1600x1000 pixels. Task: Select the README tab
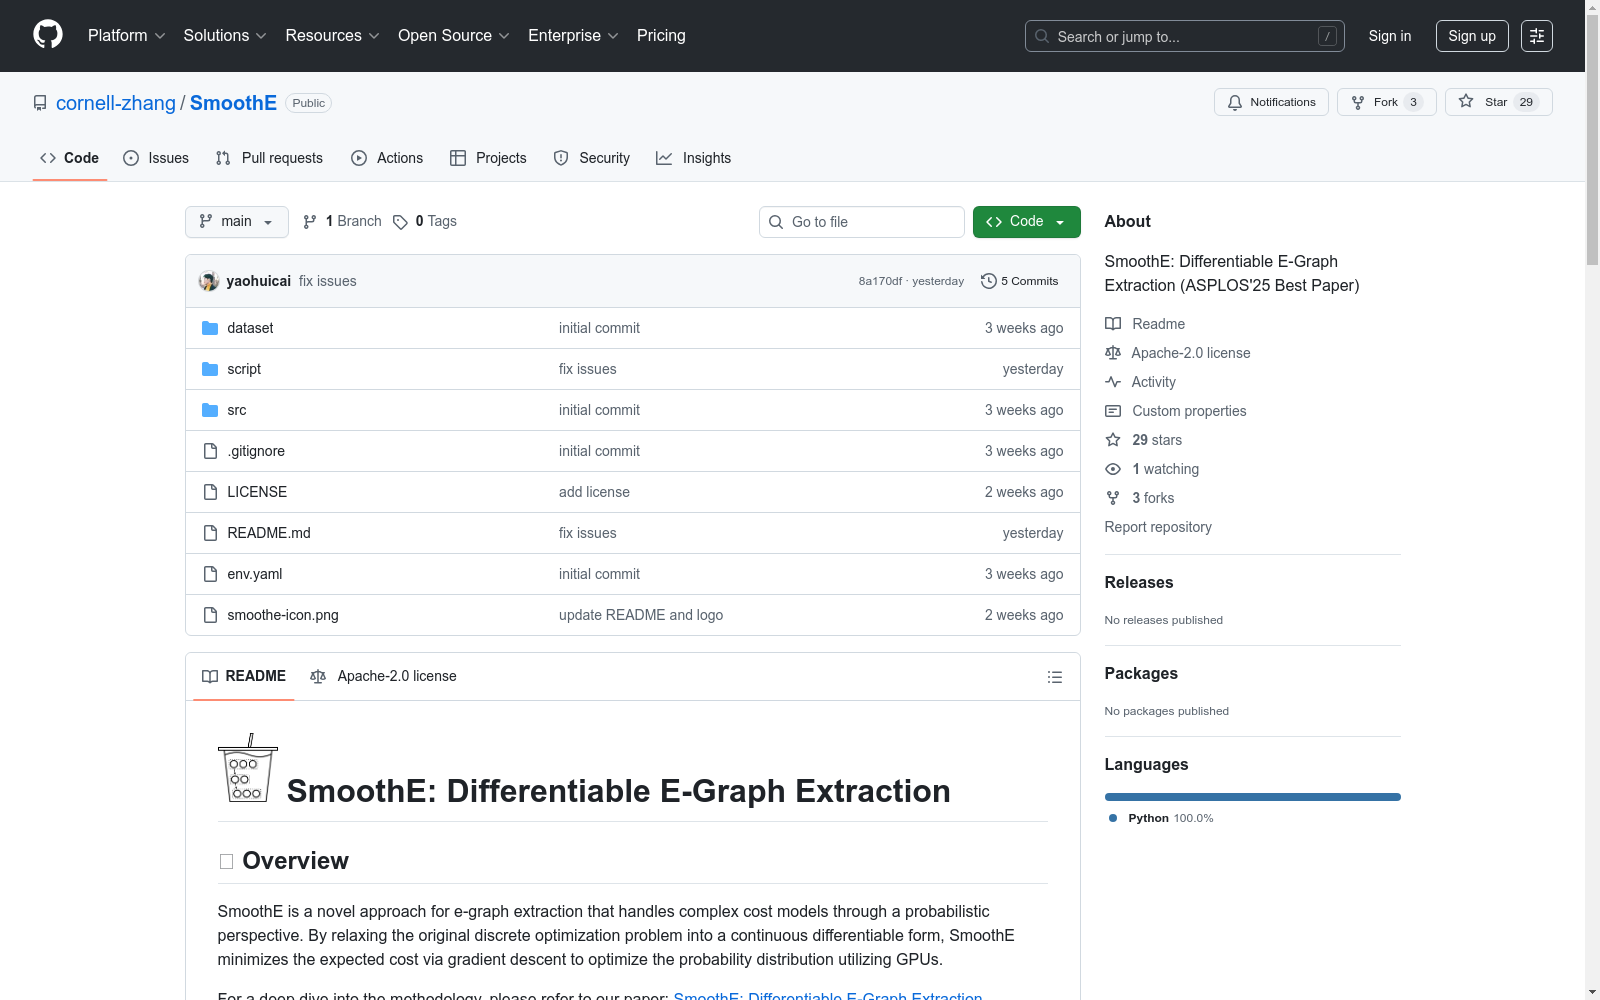coord(244,677)
